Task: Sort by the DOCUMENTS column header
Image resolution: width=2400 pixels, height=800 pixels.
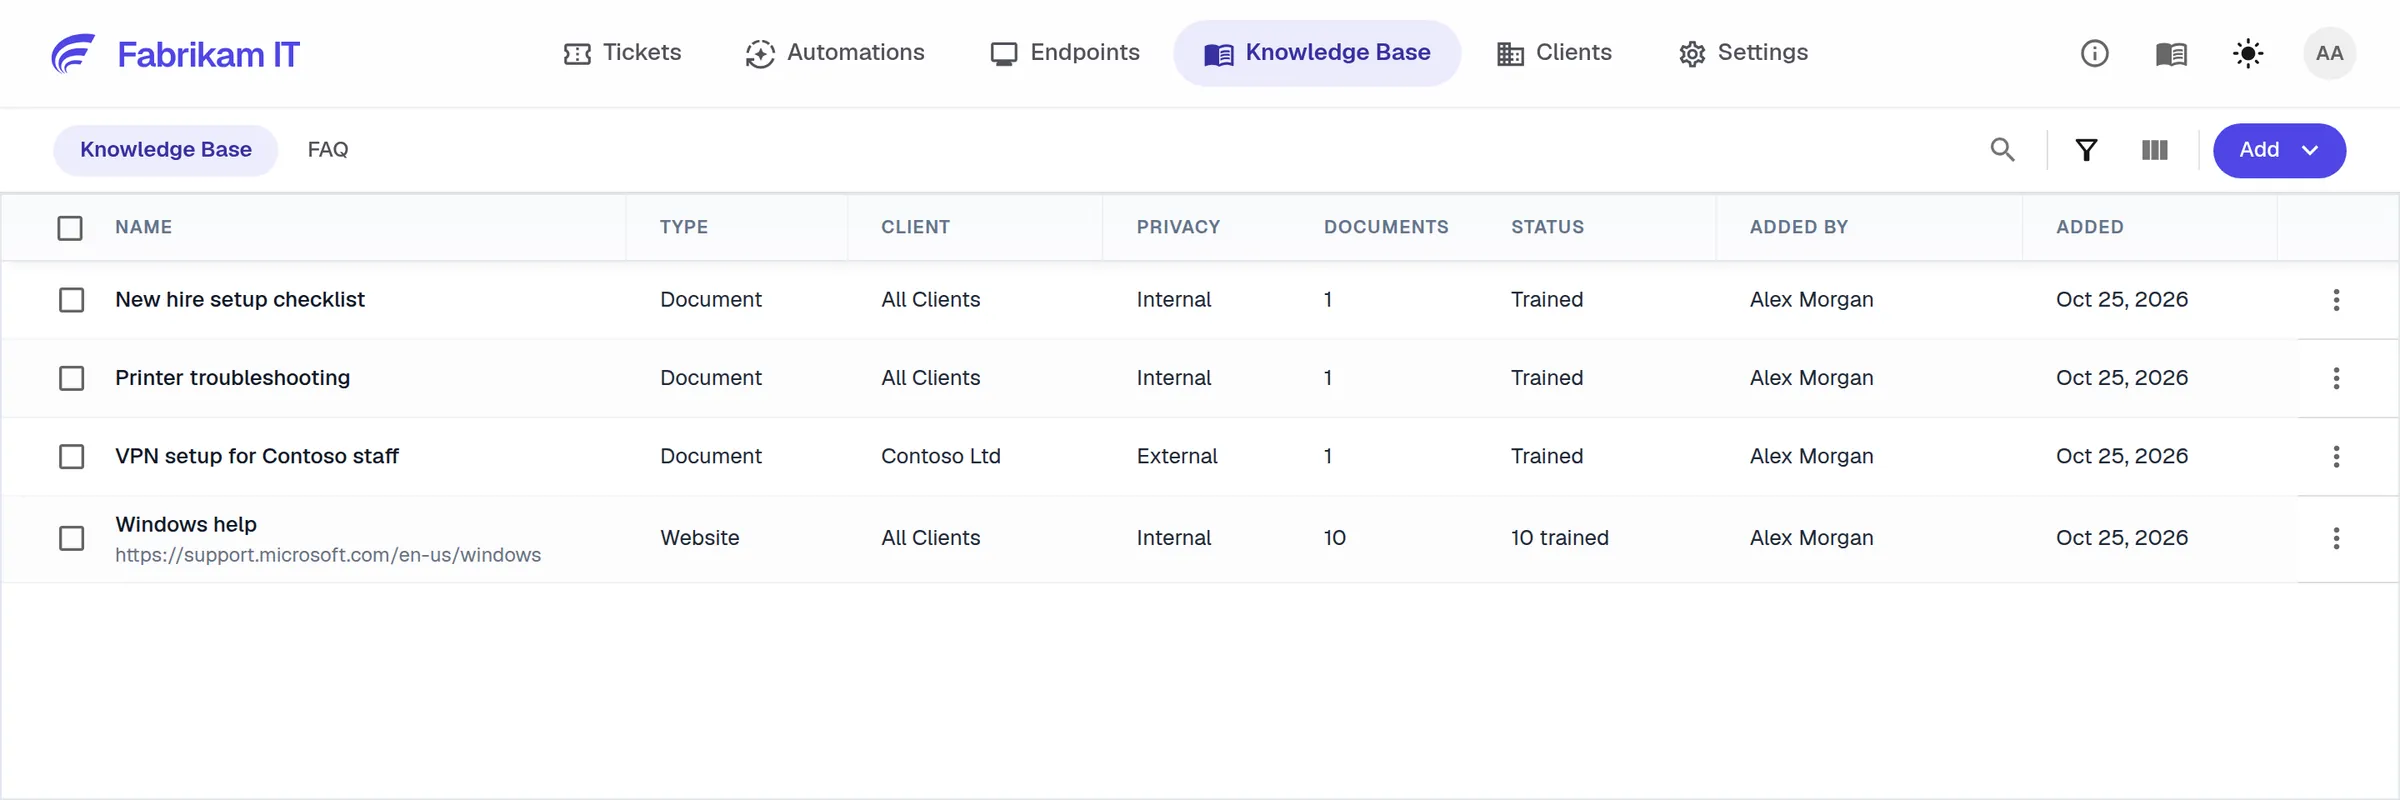Action: point(1386,227)
